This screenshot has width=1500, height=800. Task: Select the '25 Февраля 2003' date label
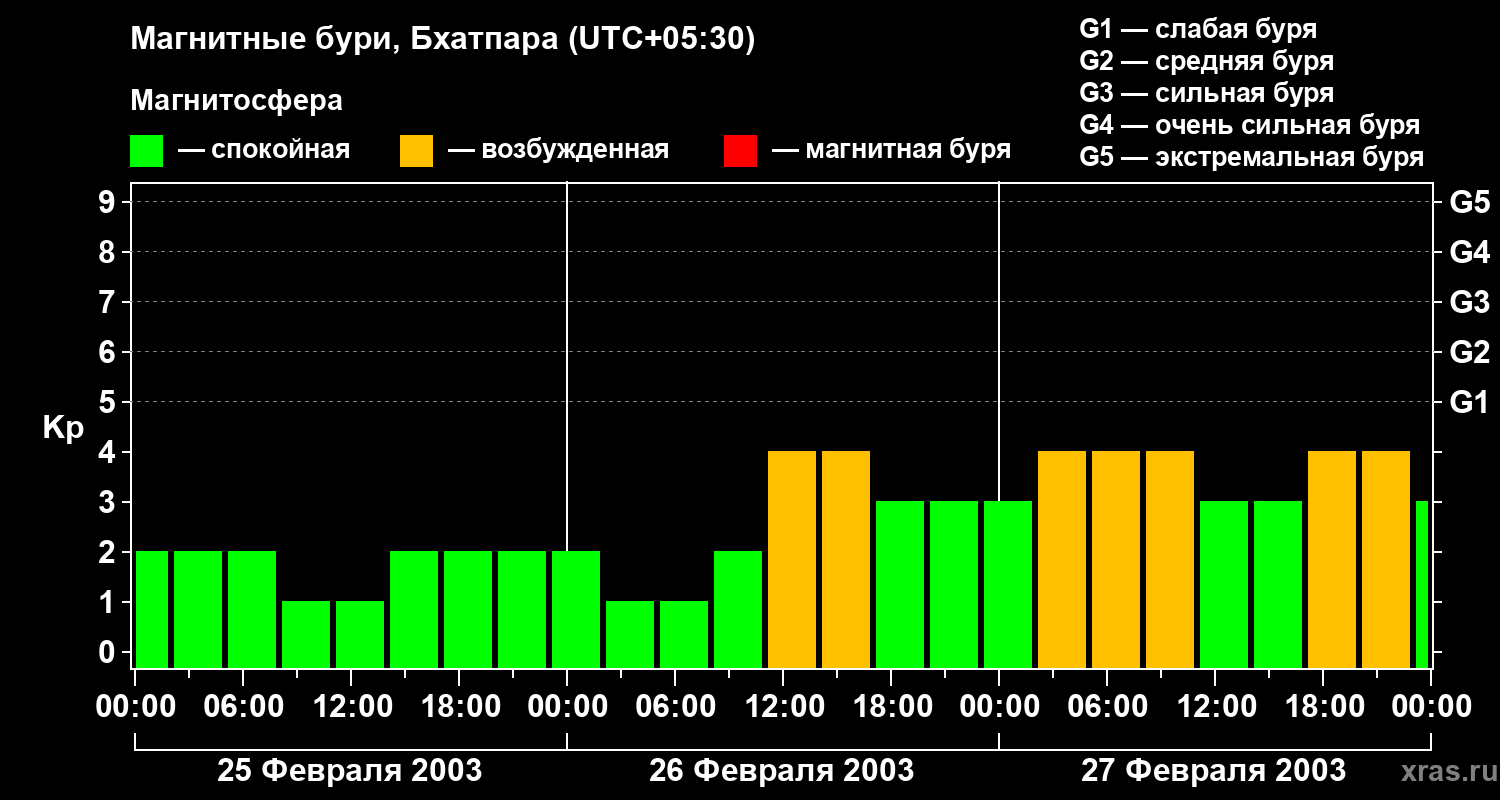350,771
